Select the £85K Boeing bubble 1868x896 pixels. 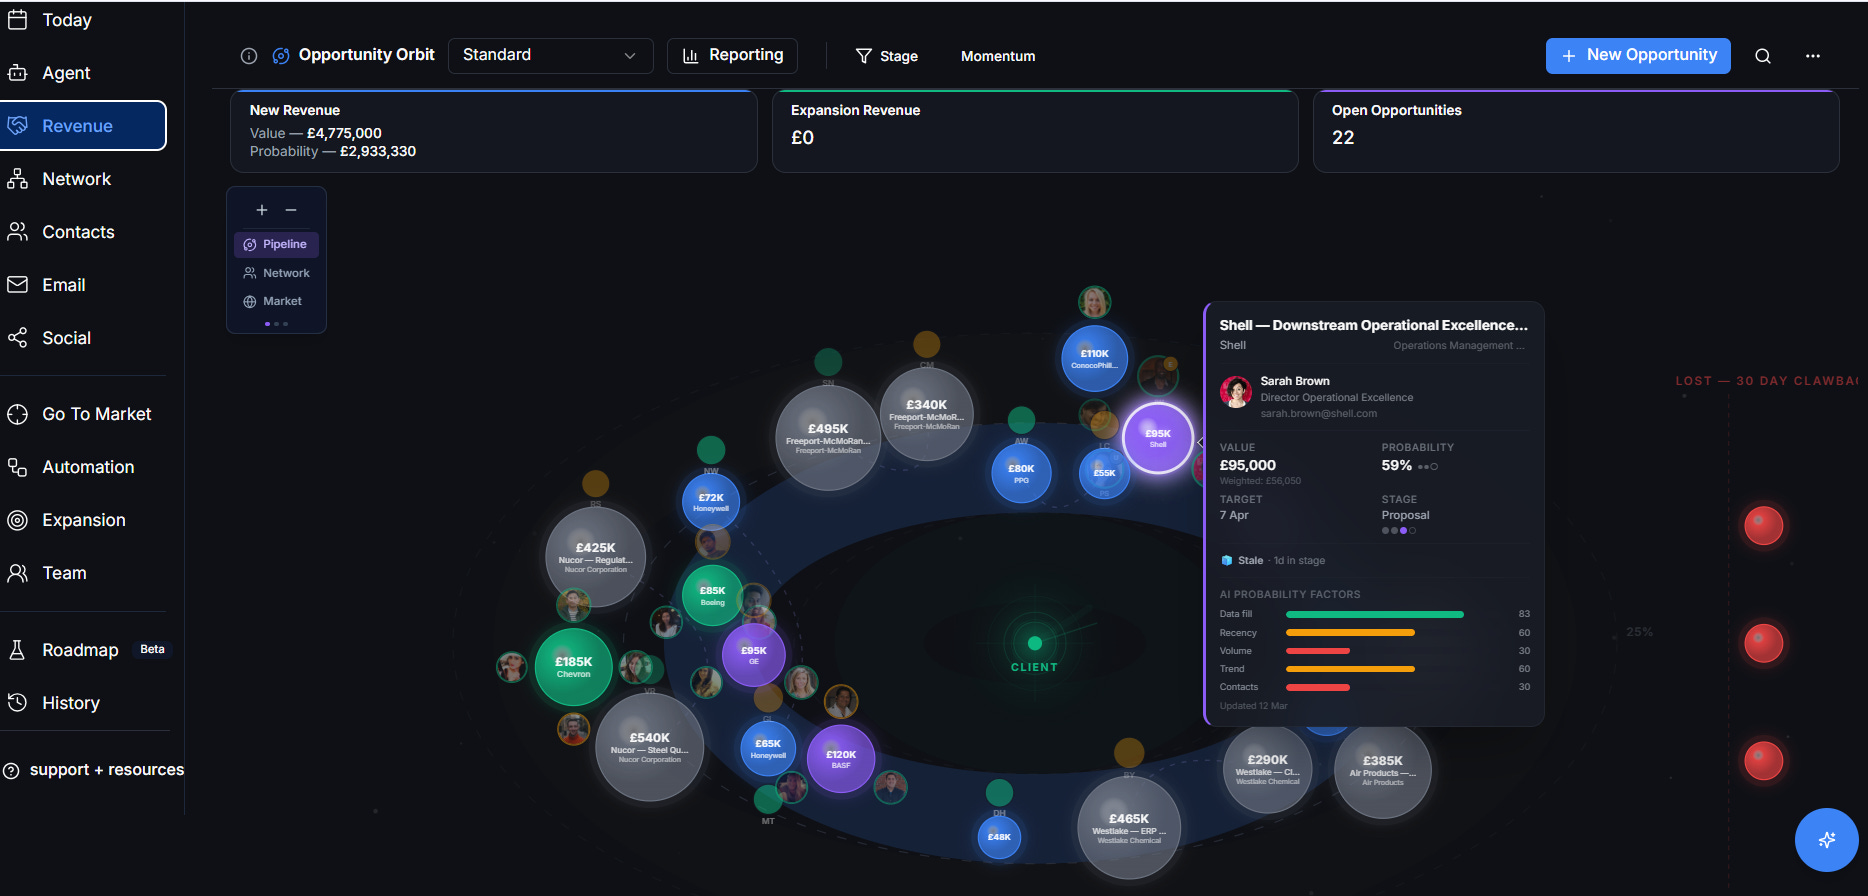(x=712, y=595)
